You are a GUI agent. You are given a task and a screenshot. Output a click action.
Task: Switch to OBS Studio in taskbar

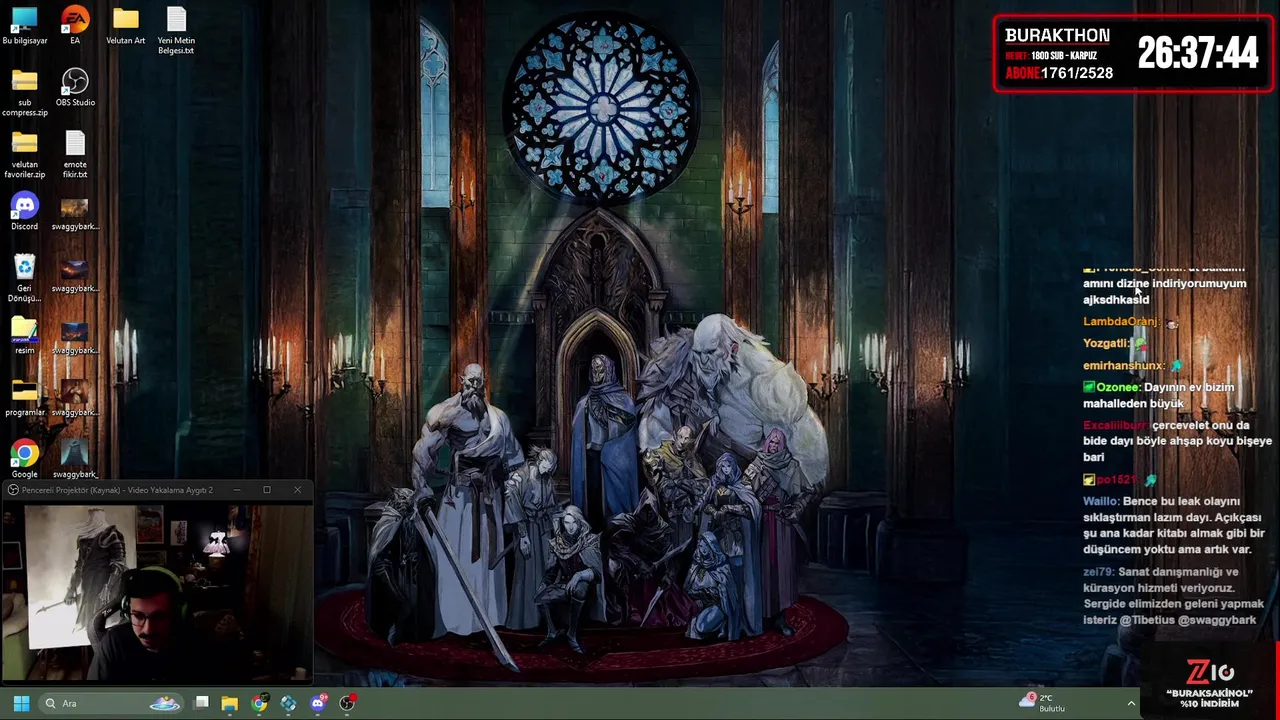(x=346, y=703)
